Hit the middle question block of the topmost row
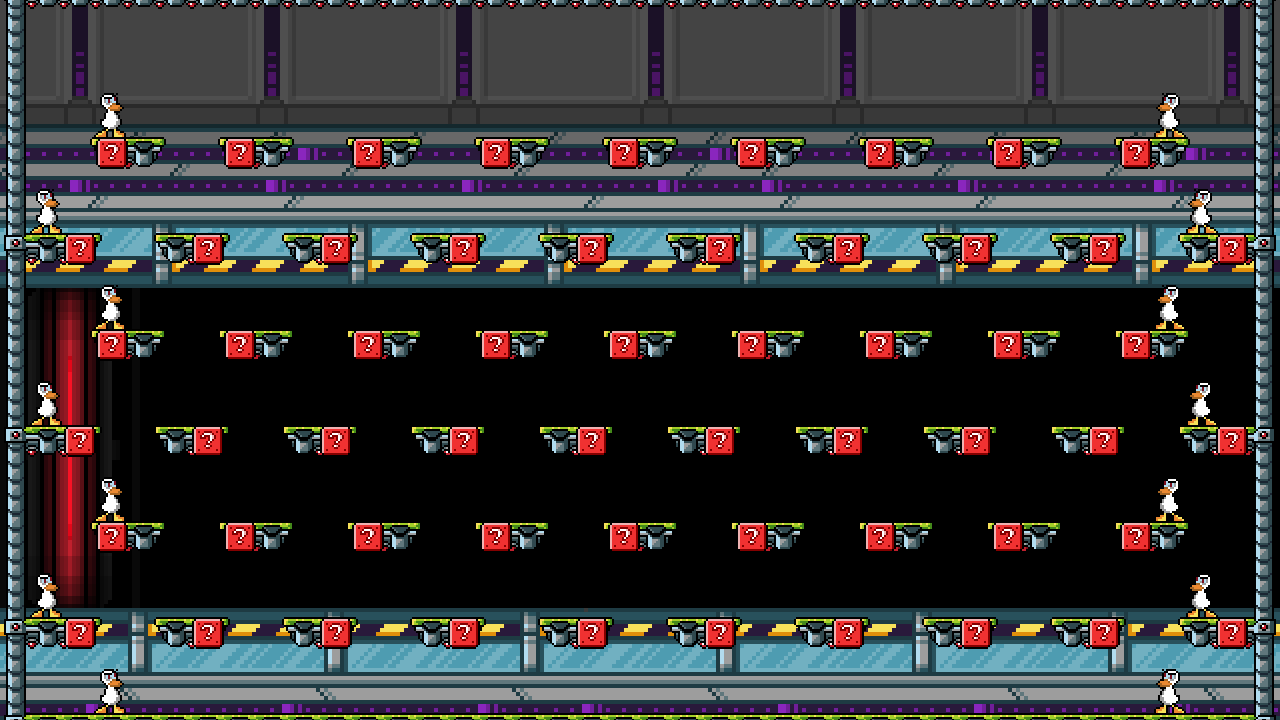Screen dimensions: 1280x720 (623, 153)
